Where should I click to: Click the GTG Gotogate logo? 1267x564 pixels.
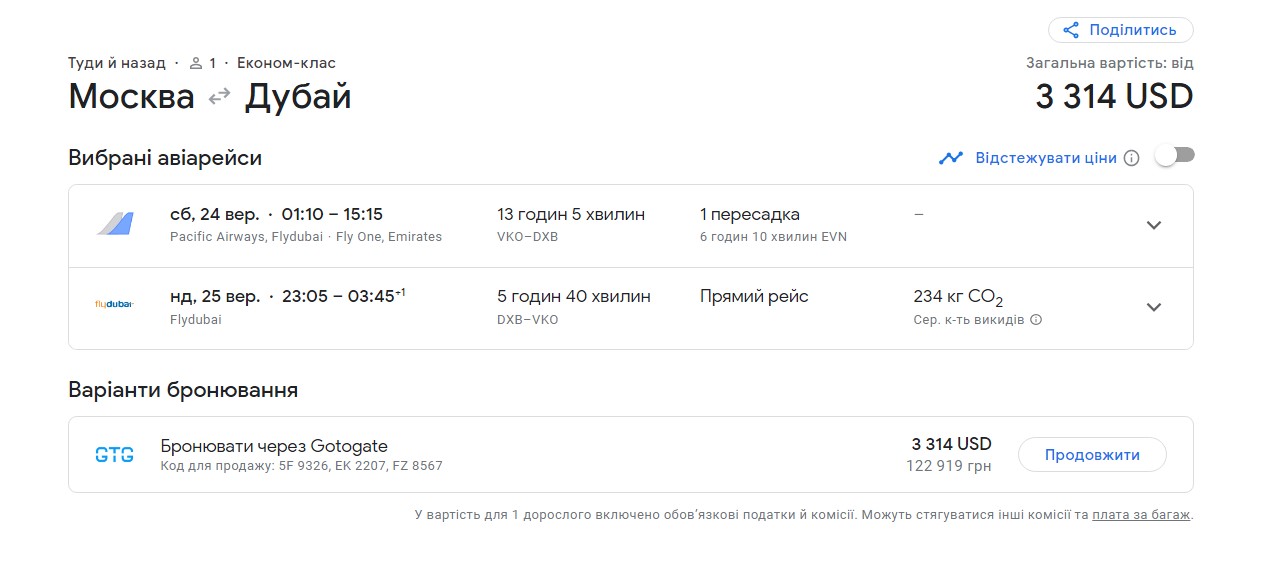pos(114,455)
